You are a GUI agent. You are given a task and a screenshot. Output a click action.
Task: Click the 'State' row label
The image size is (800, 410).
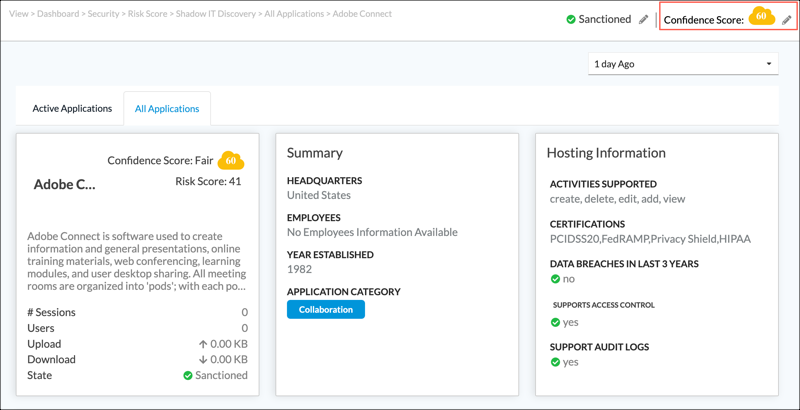click(40, 375)
